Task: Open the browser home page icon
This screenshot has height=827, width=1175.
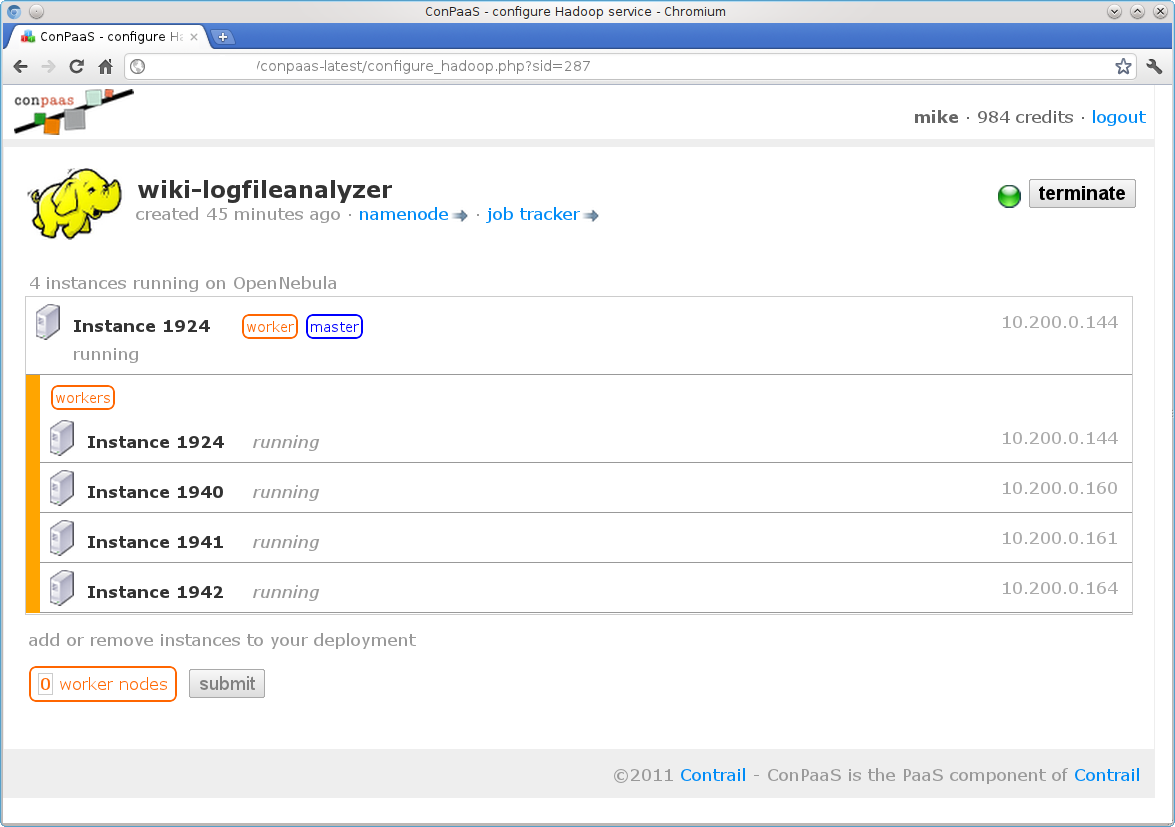Action: pyautogui.click(x=106, y=67)
